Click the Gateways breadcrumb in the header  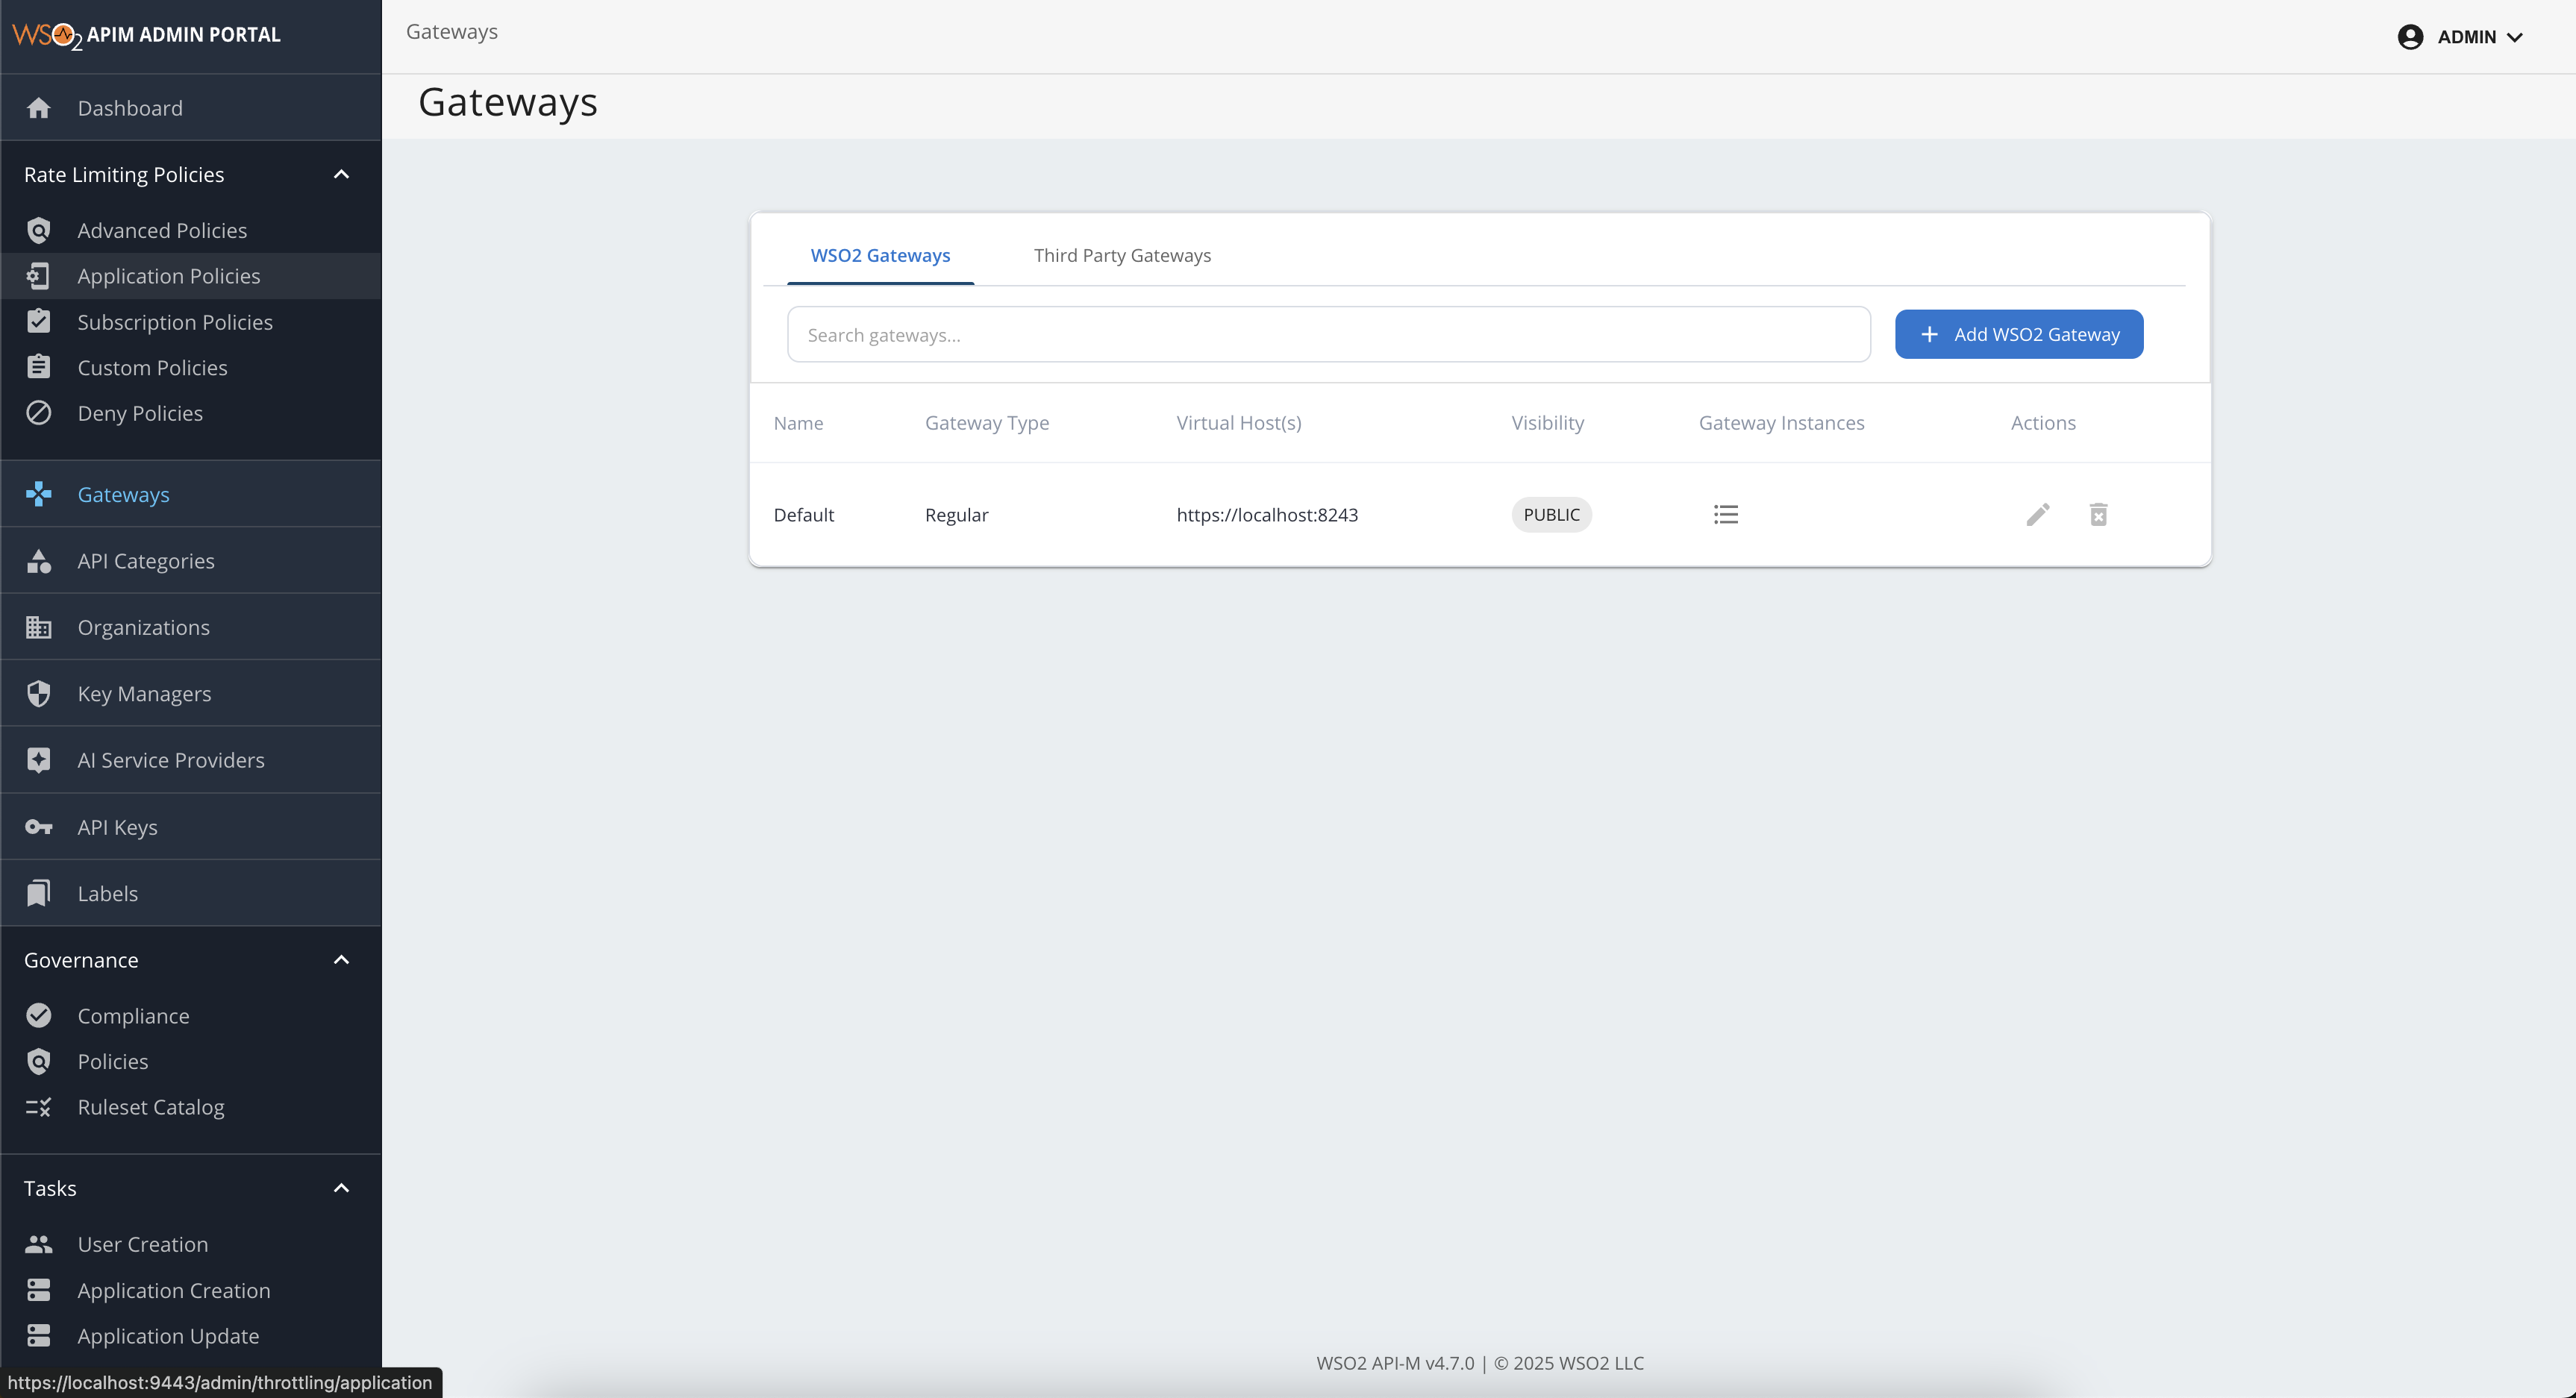(452, 32)
